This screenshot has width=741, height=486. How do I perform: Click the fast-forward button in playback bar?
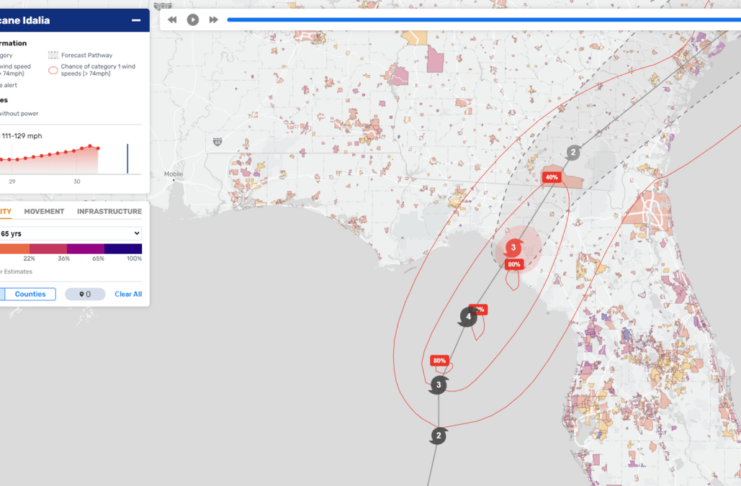click(x=213, y=19)
